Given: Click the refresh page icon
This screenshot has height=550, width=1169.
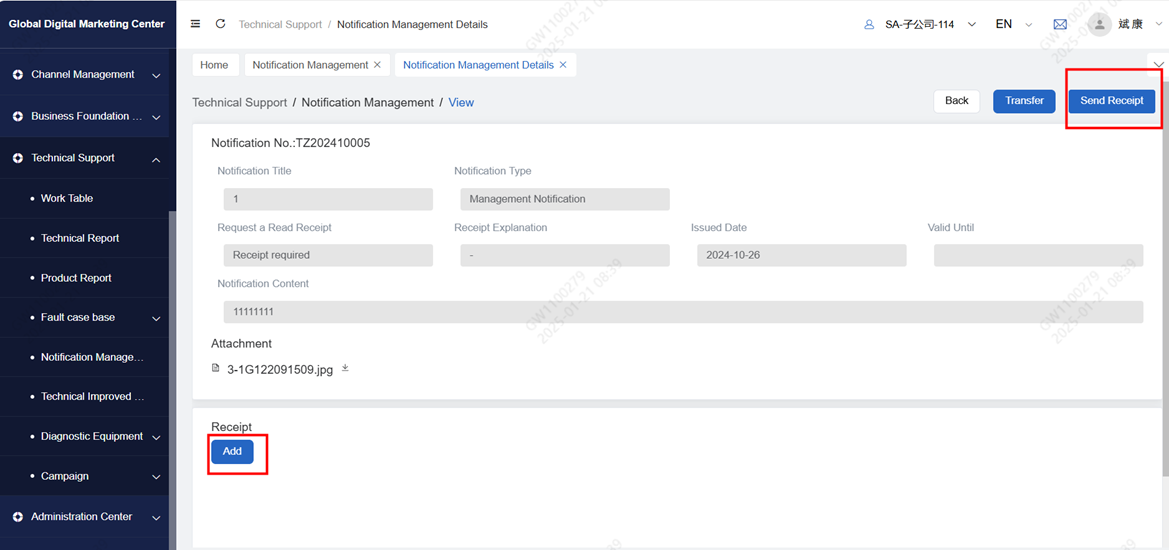Looking at the screenshot, I should [x=220, y=24].
